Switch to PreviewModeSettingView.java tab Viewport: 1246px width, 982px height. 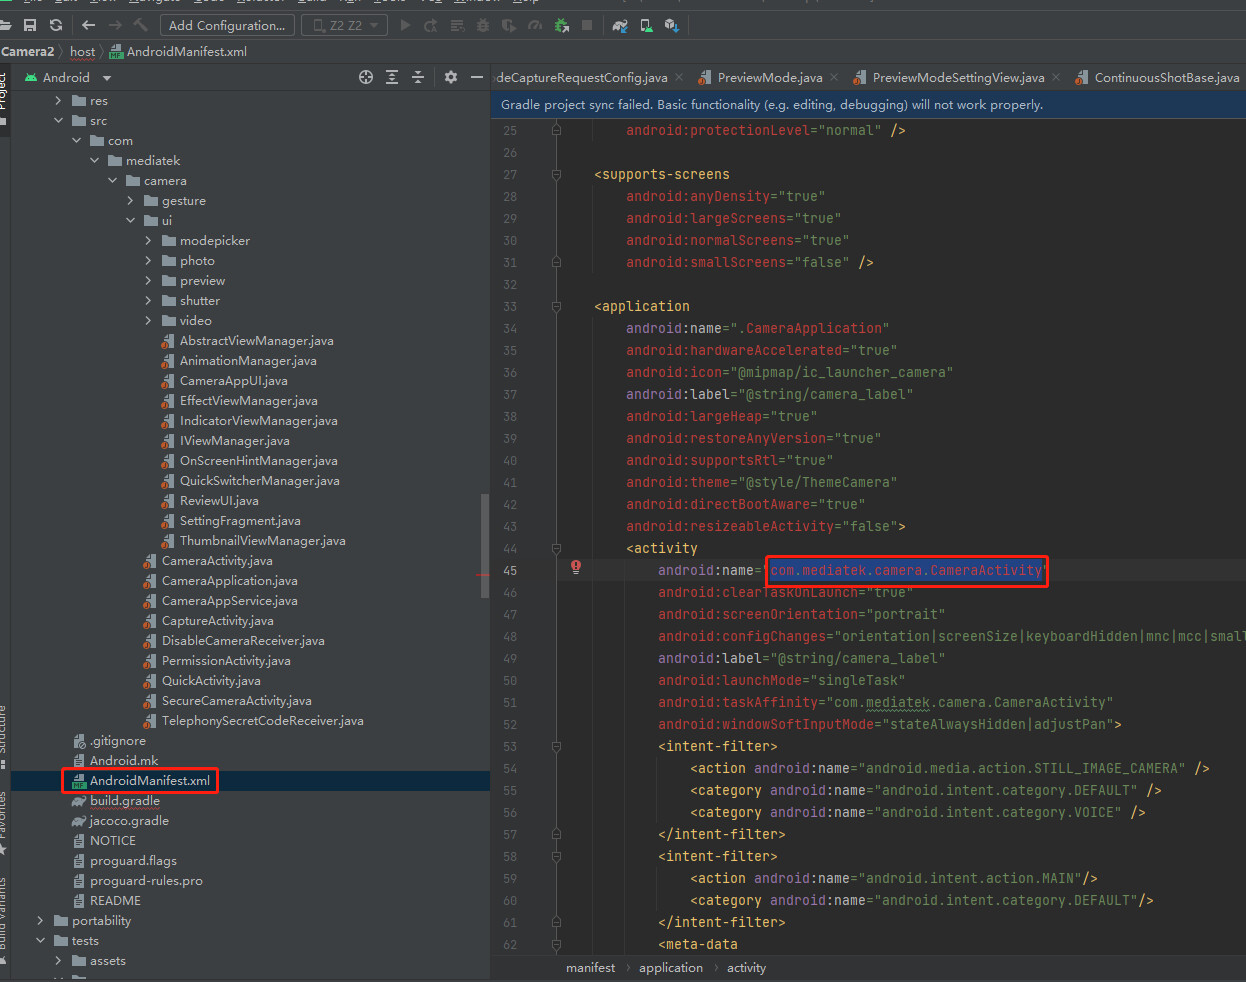[958, 77]
